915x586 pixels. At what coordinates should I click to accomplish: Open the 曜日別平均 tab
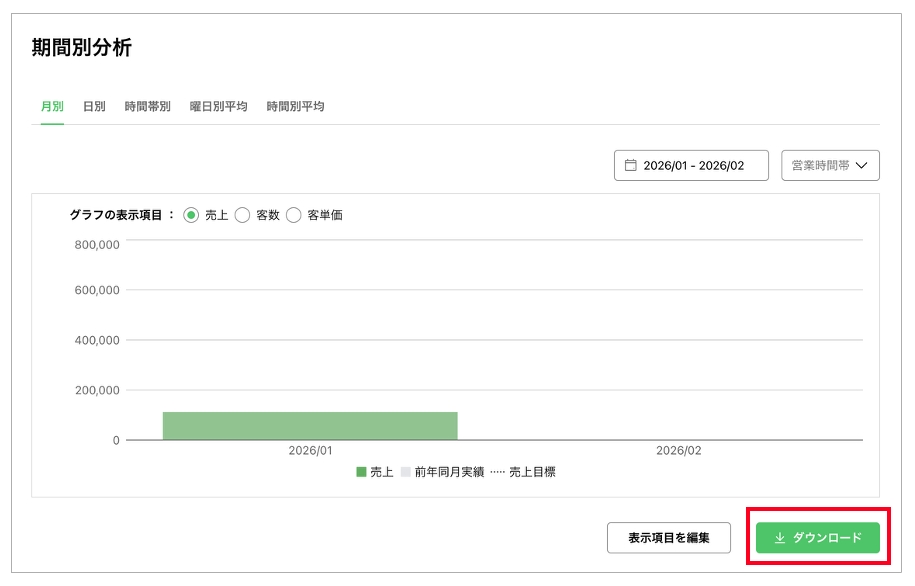218,106
